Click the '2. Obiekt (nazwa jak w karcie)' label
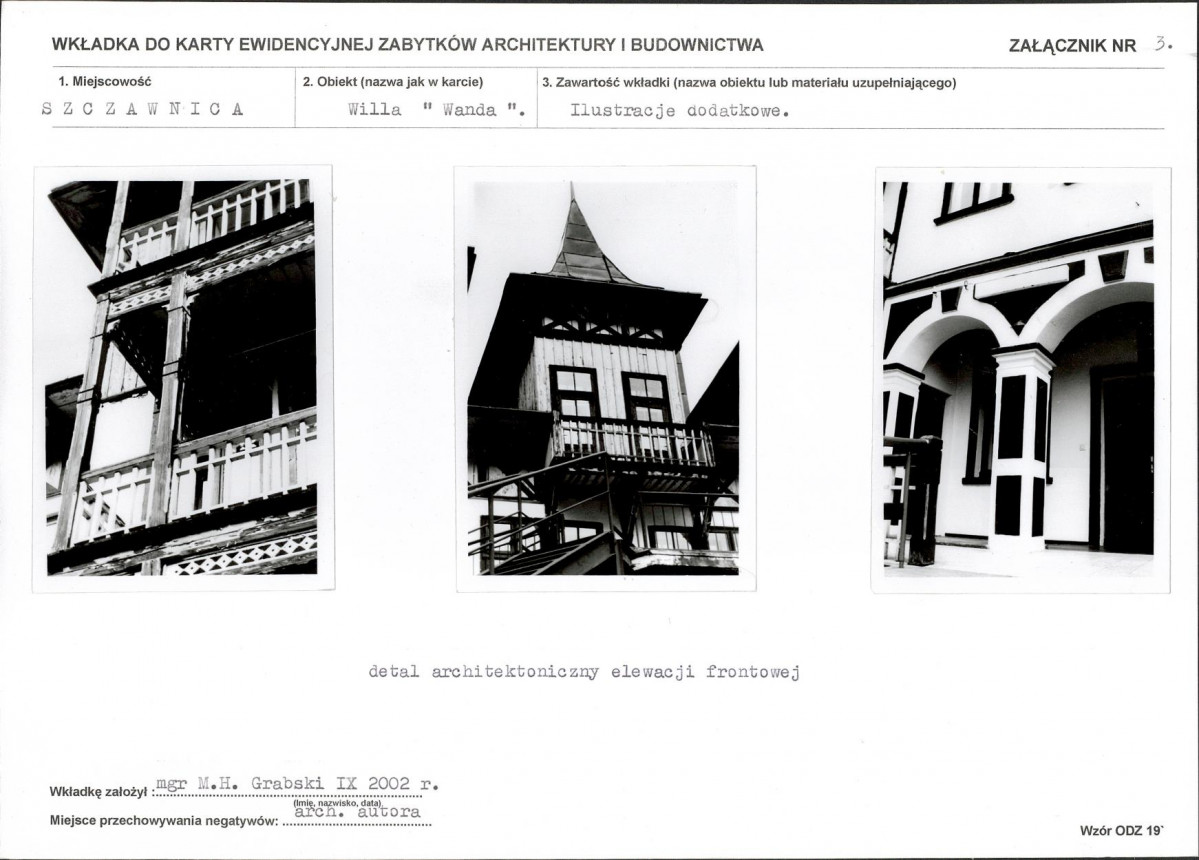1199x860 pixels. (392, 82)
